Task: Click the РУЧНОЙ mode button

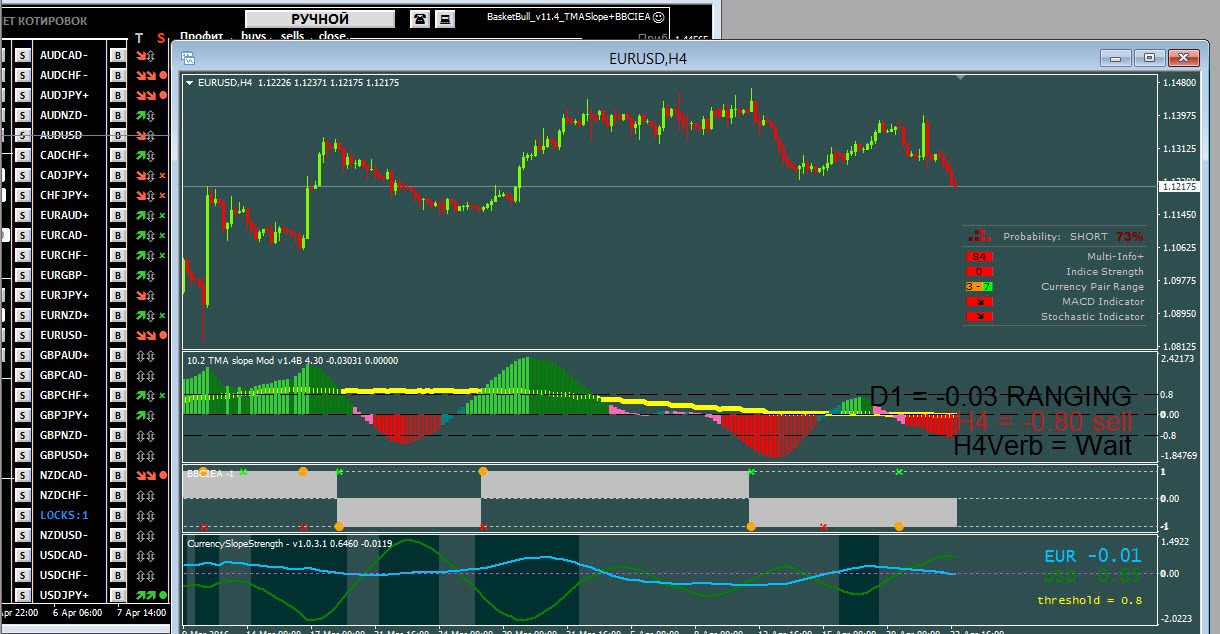Action: (x=320, y=19)
